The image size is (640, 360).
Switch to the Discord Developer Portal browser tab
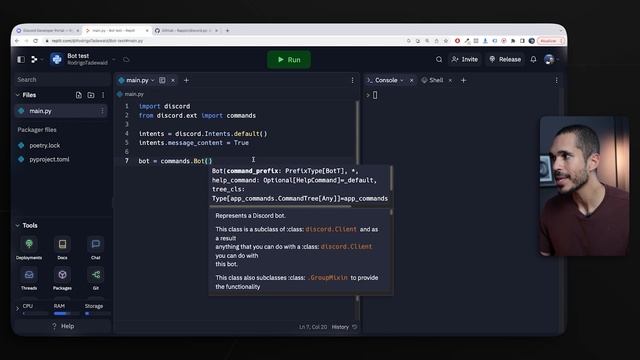click(x=47, y=31)
